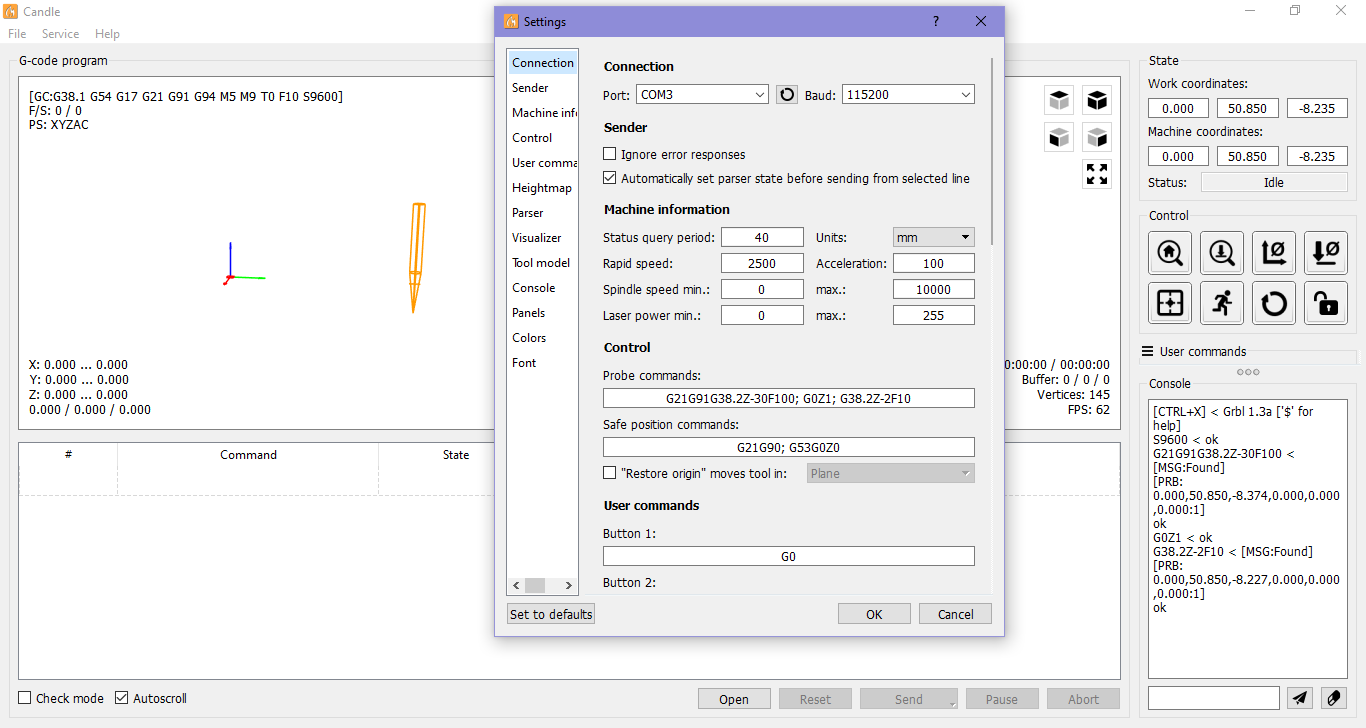Fit the toolpath to view with arrows icon

click(x=1097, y=174)
